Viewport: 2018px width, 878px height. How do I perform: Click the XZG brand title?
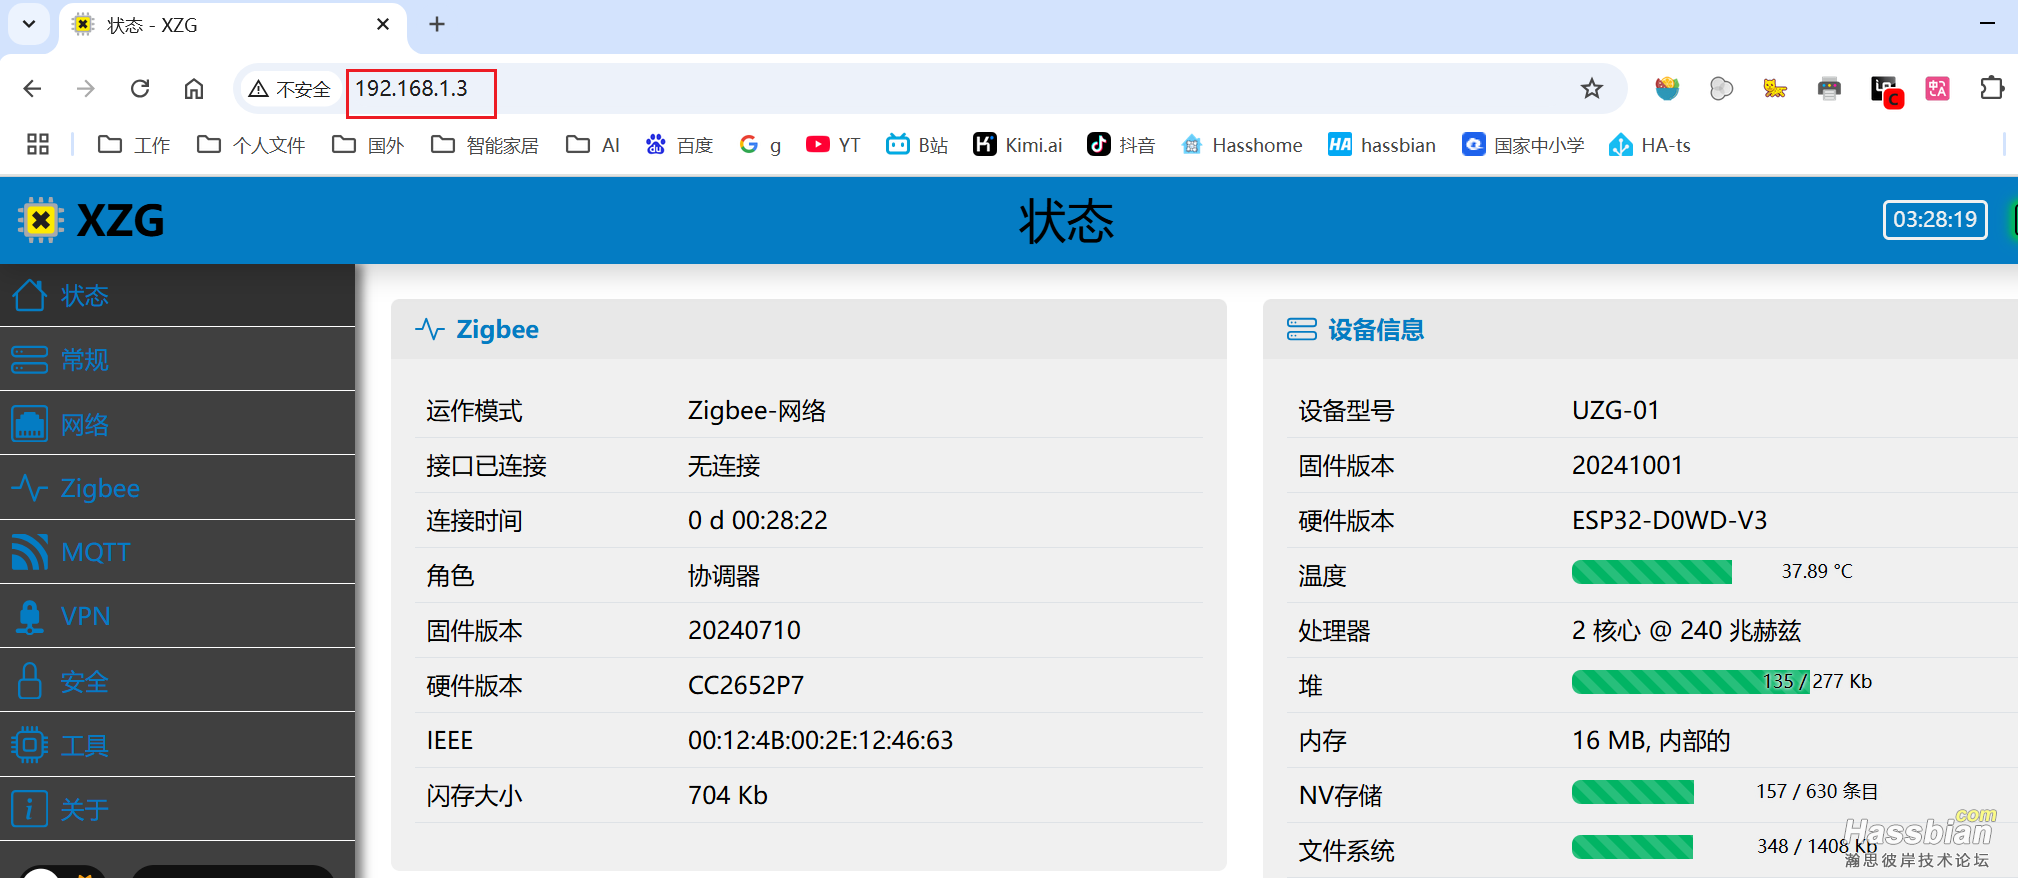[121, 220]
